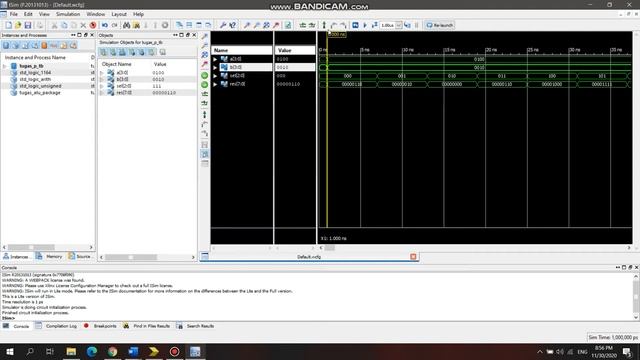Open File Explorer from Windows taskbar
Viewport: 640px width, 360px height.
click(71, 351)
